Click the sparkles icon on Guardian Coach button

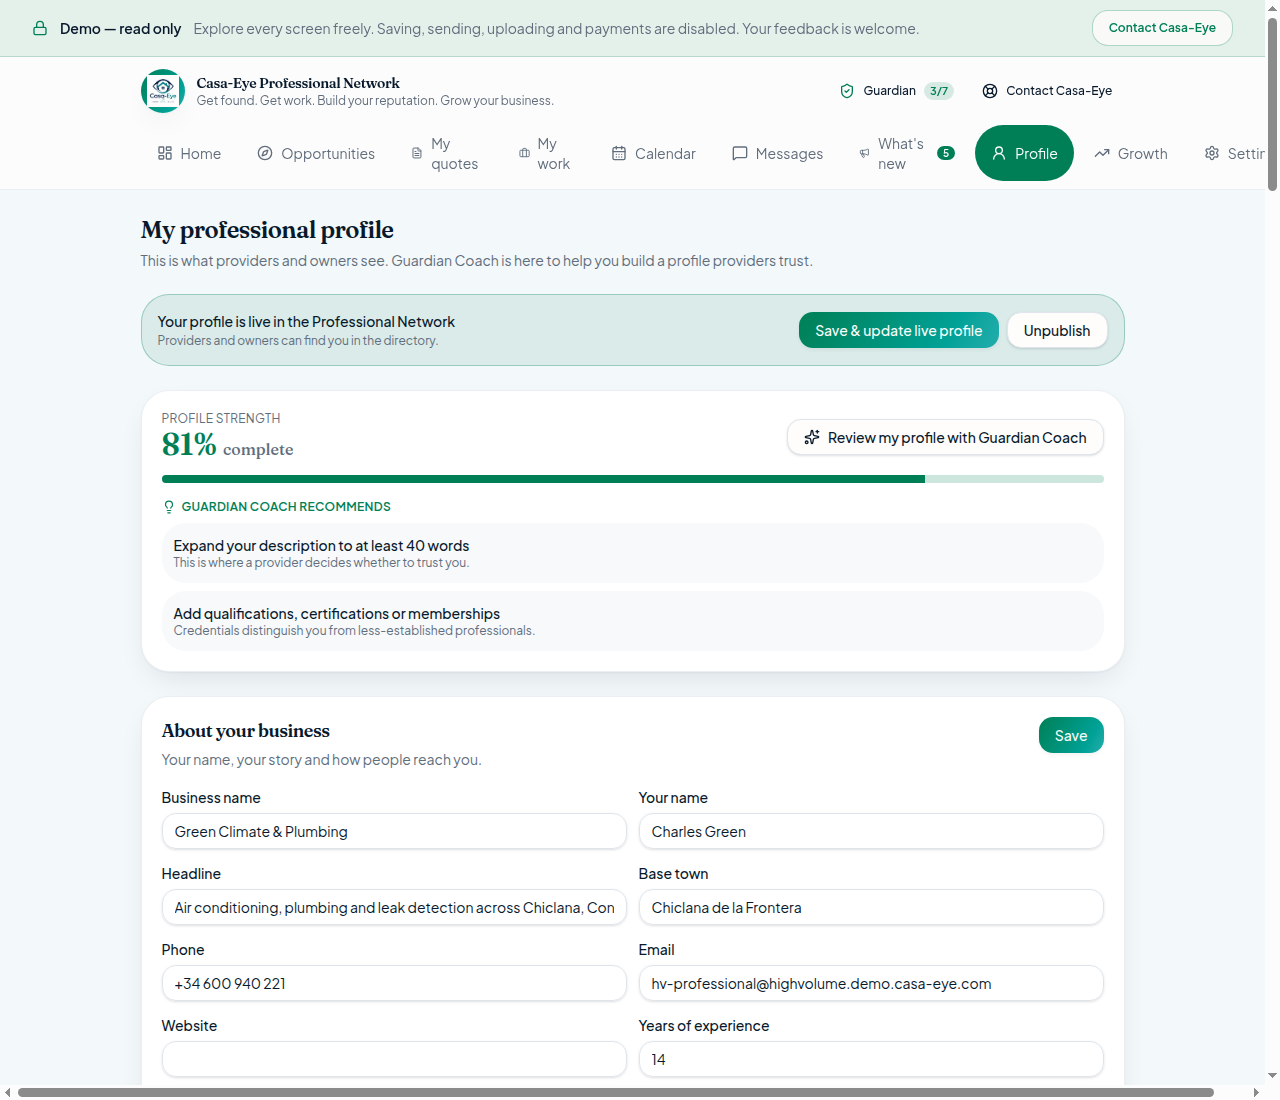tap(812, 437)
